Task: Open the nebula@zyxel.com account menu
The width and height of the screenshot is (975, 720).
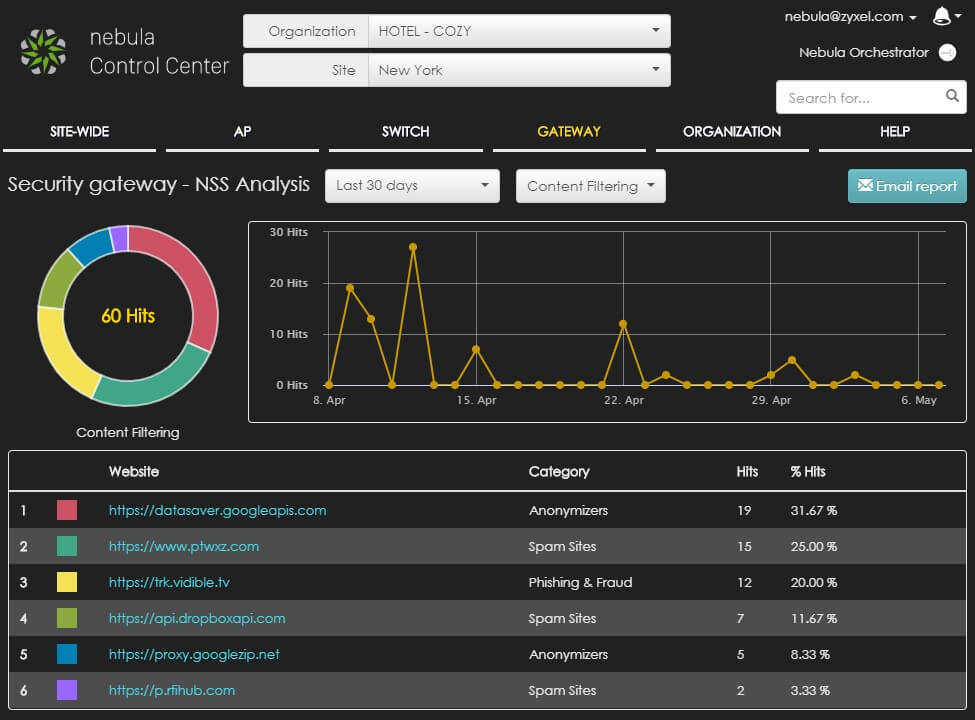Action: coord(850,17)
